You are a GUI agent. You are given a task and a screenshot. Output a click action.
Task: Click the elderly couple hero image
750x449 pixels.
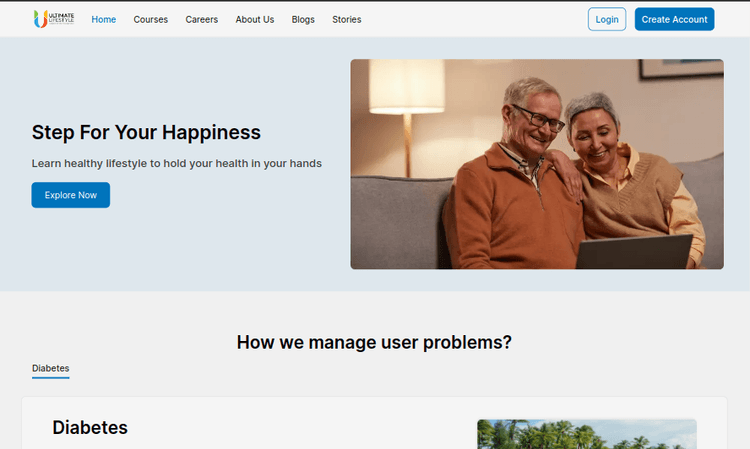click(537, 164)
